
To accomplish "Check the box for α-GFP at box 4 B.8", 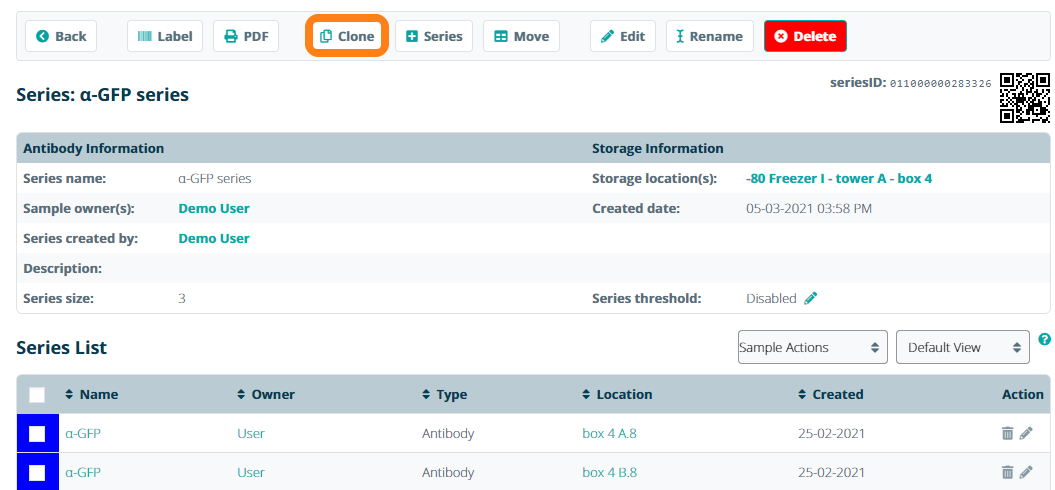I will pyautogui.click(x=37, y=472).
